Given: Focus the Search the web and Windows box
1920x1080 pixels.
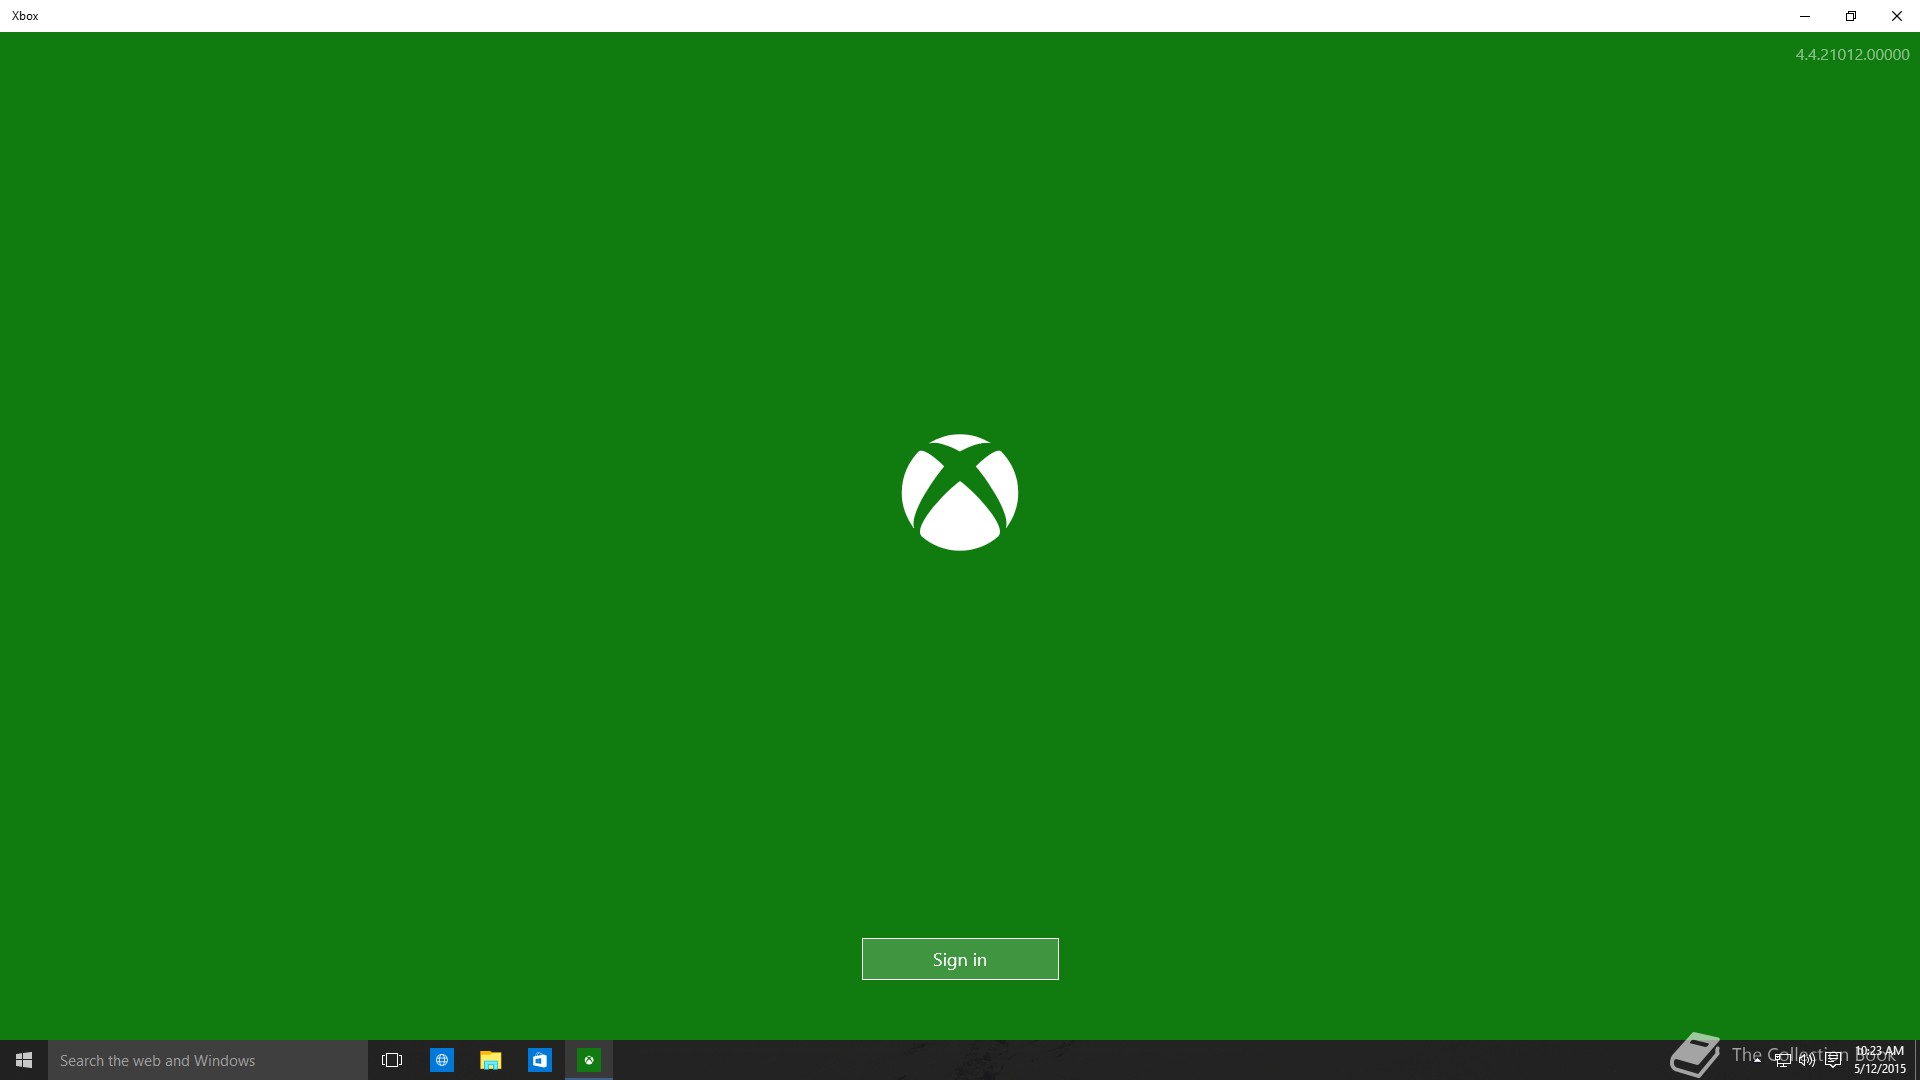Looking at the screenshot, I should click(208, 1060).
